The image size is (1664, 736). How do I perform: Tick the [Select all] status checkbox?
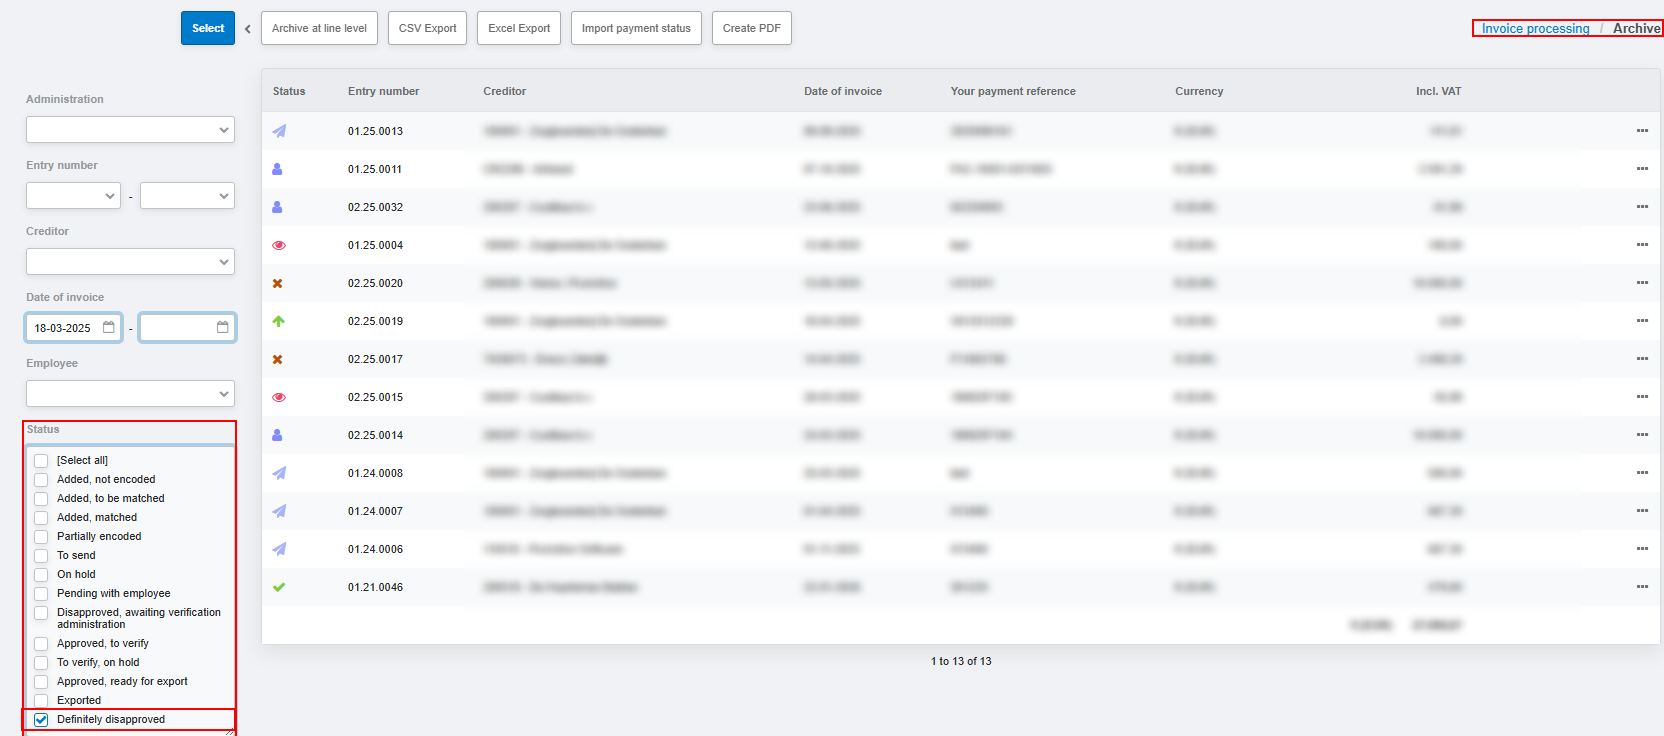(41, 461)
